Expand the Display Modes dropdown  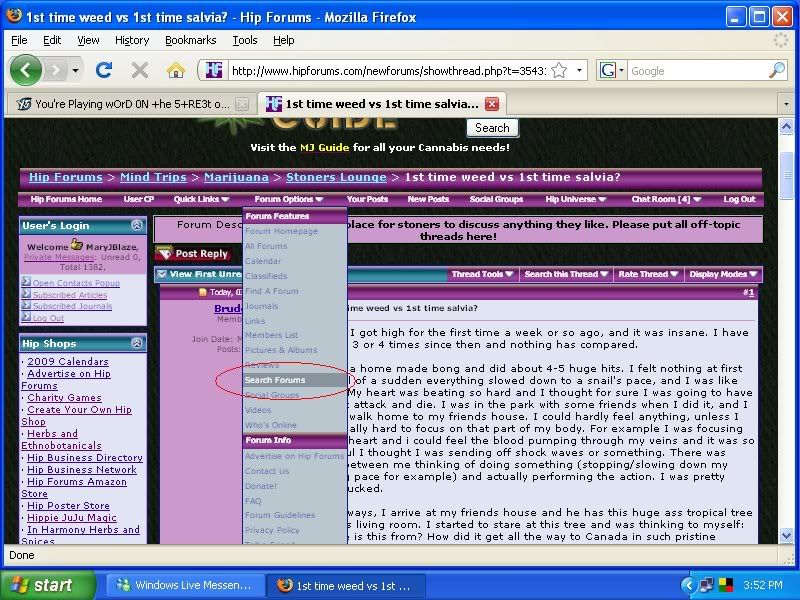[723, 274]
